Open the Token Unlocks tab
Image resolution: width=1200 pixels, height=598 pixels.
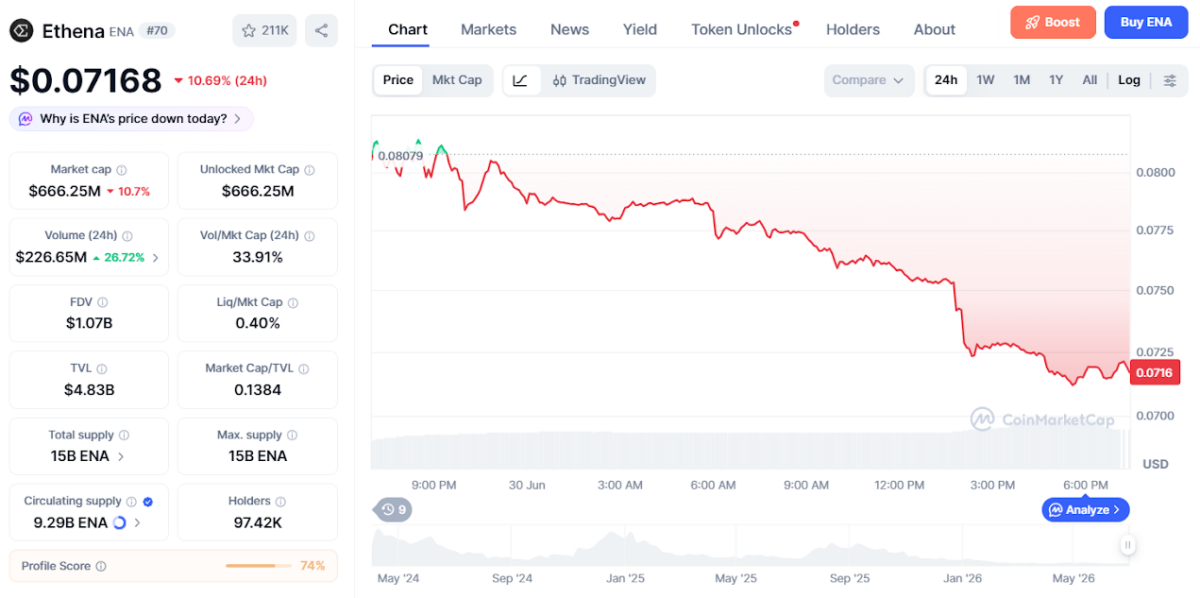[x=742, y=29]
